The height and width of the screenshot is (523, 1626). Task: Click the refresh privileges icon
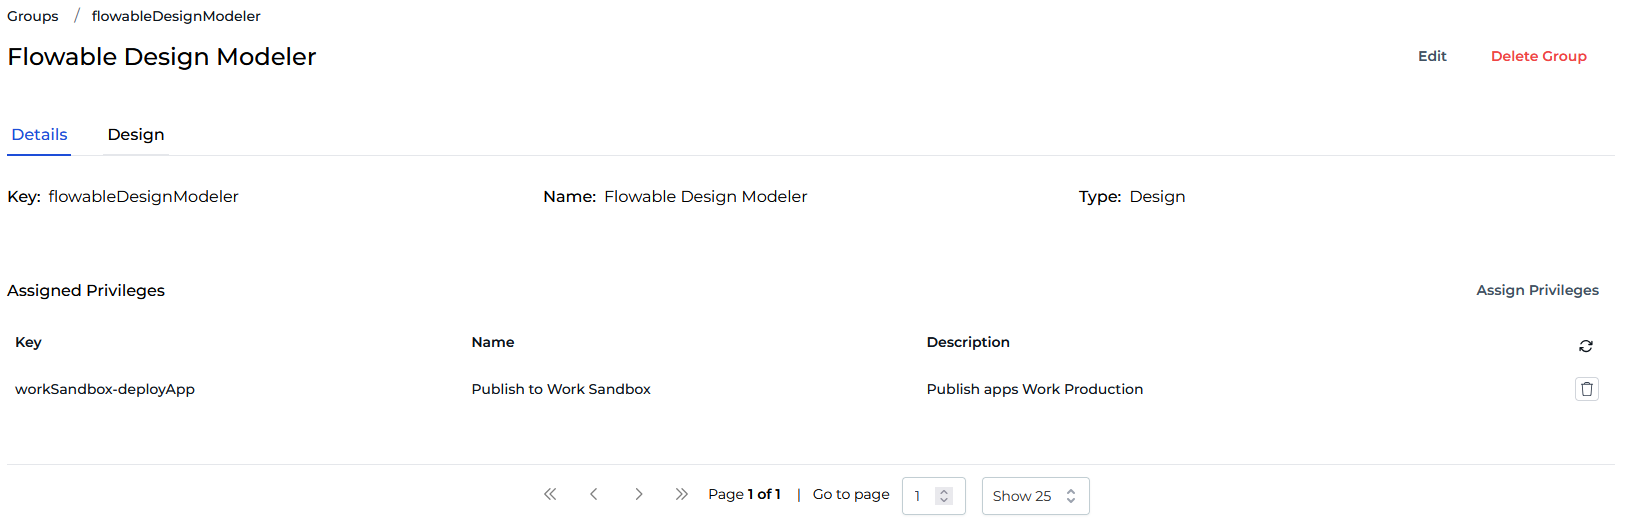coord(1585,346)
